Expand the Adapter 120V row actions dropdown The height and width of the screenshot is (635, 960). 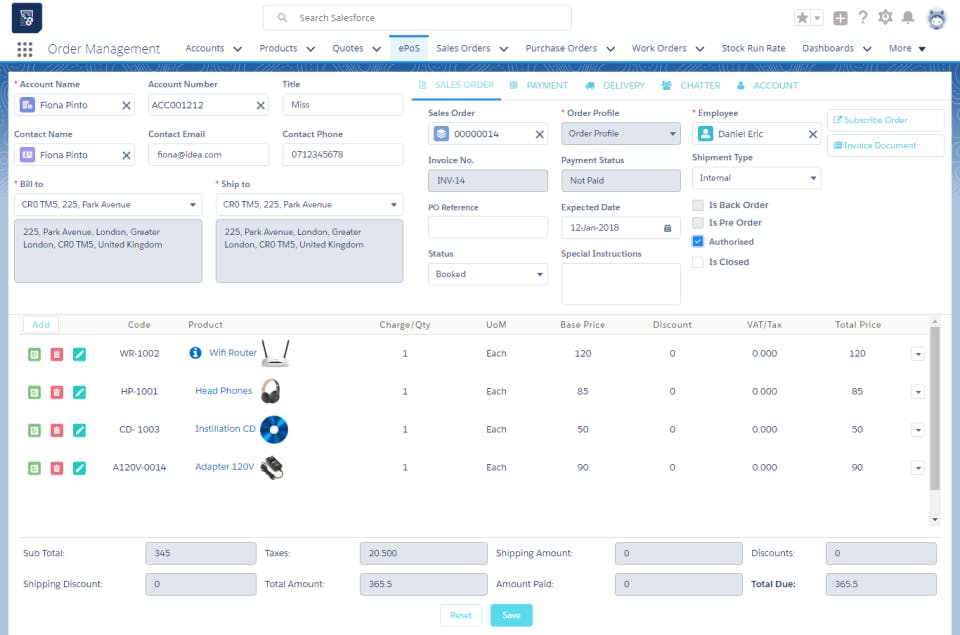917,468
